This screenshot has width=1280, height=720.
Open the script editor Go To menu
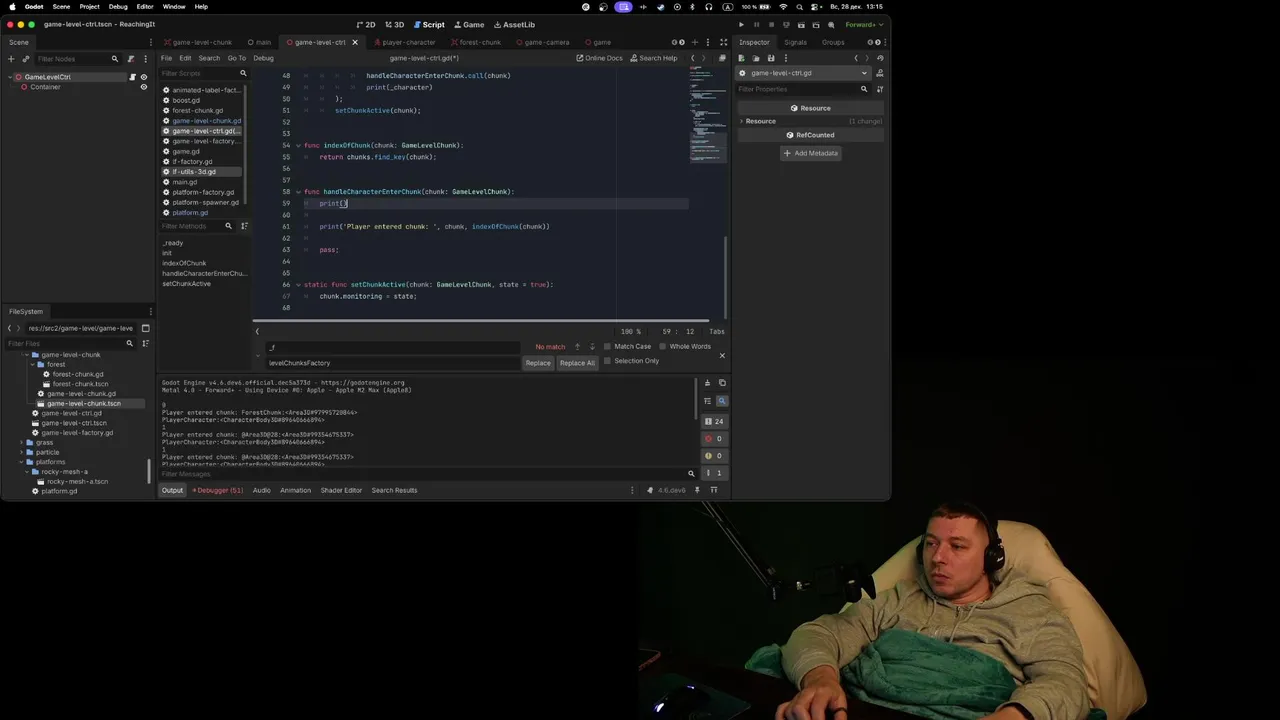click(x=236, y=58)
